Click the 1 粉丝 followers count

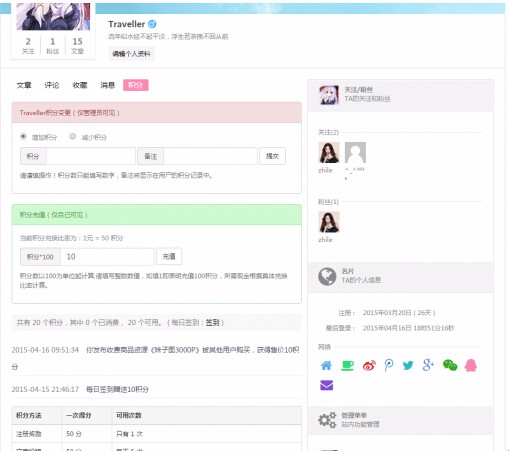click(53, 46)
